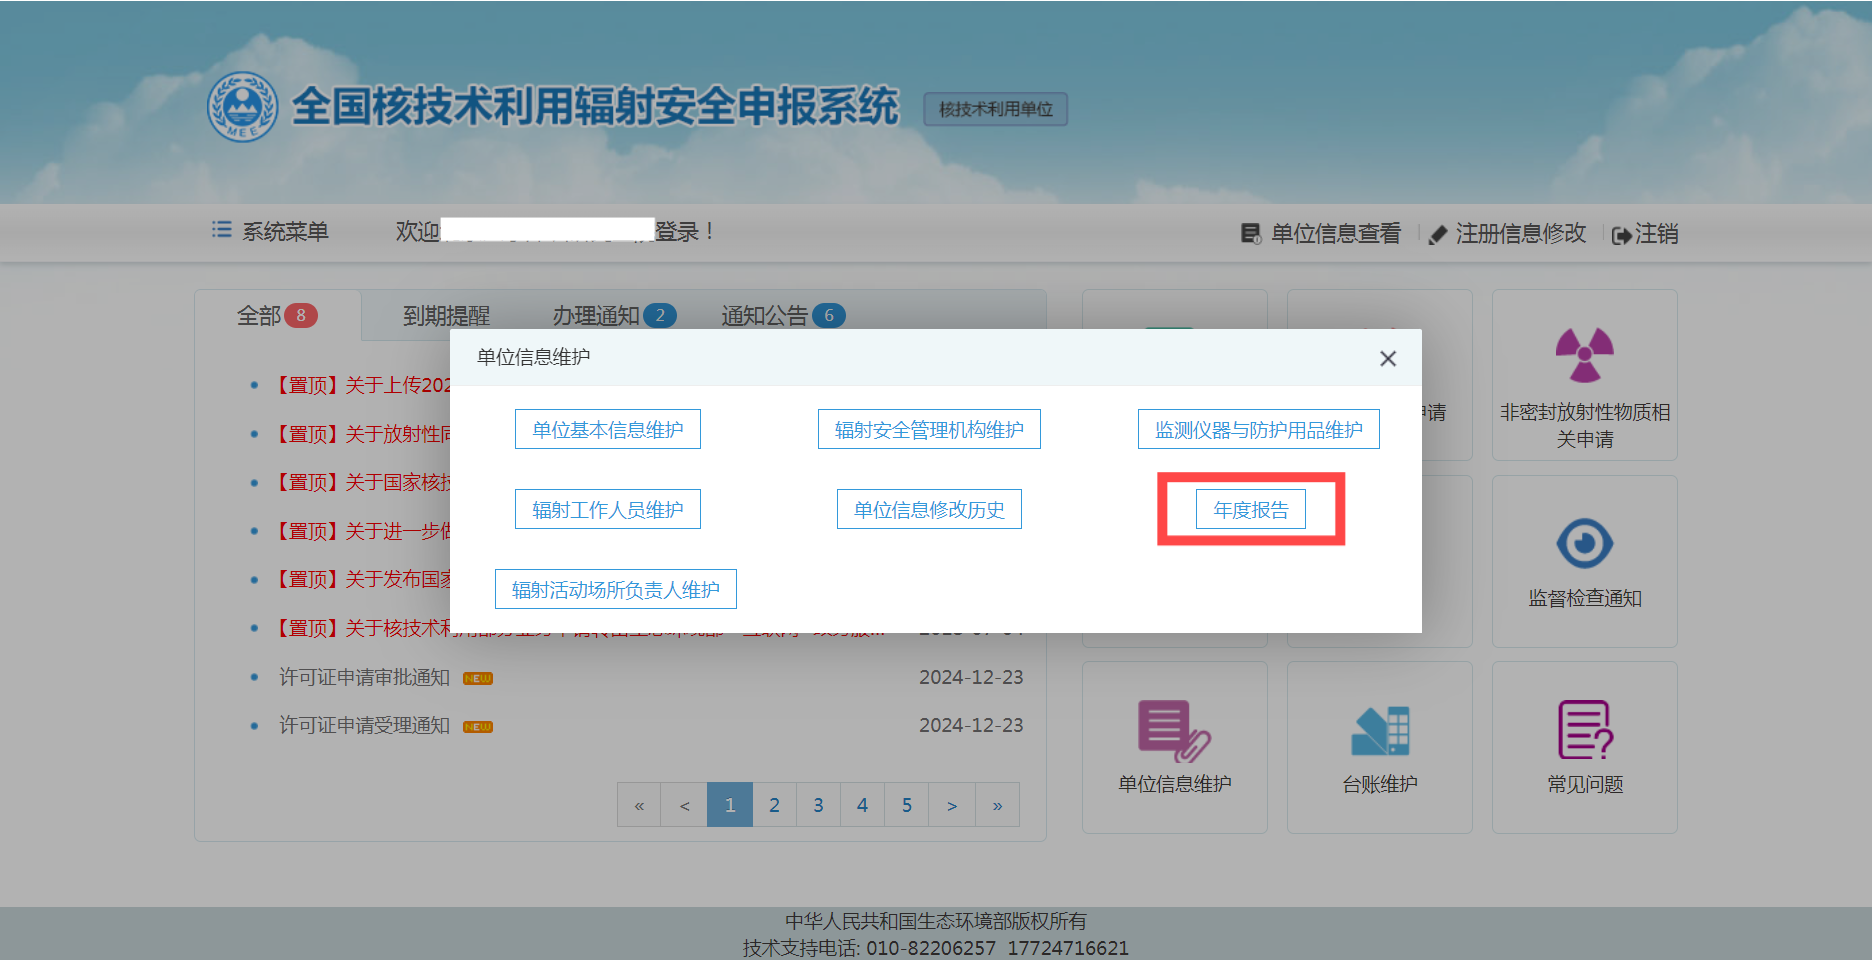This screenshot has height=960, width=1872.
Task: Open the 常见问题 help icon
Action: [x=1584, y=731]
